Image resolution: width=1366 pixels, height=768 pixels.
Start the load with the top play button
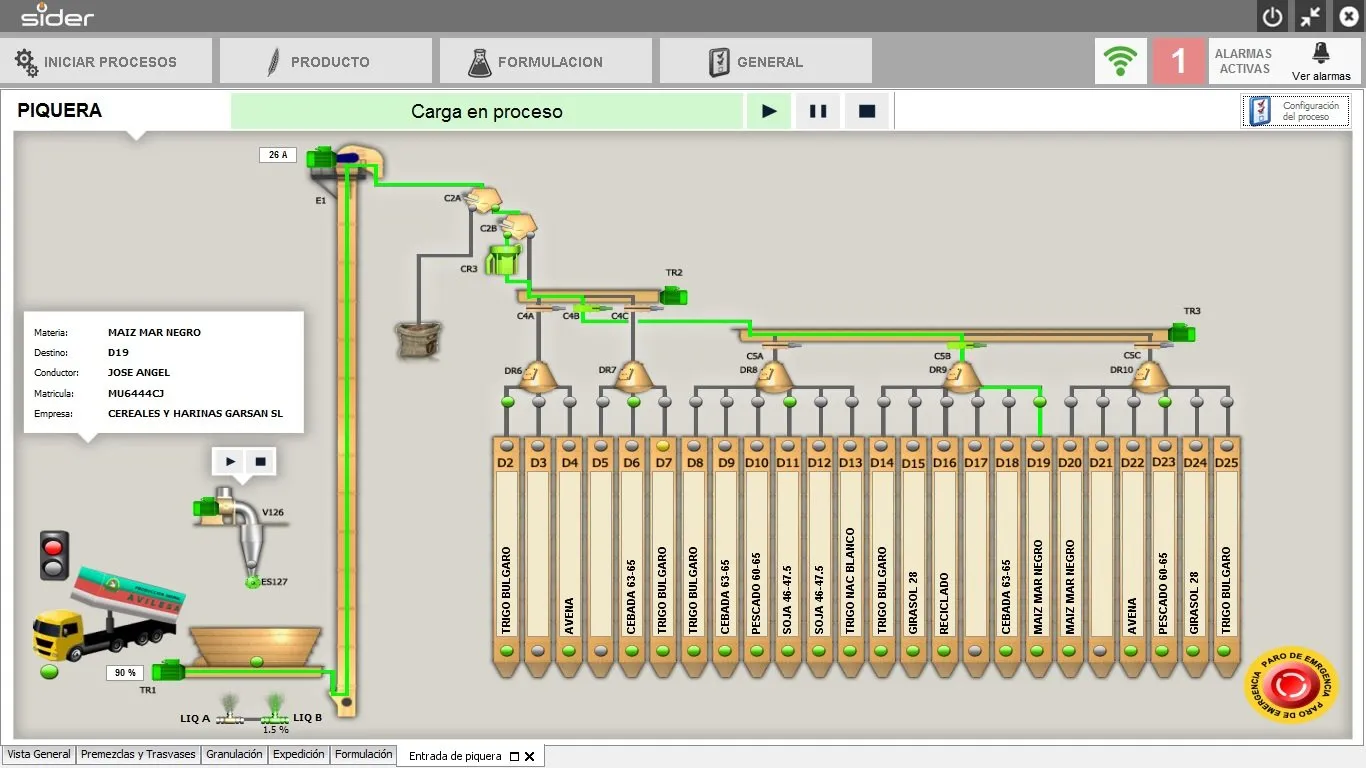coord(769,111)
